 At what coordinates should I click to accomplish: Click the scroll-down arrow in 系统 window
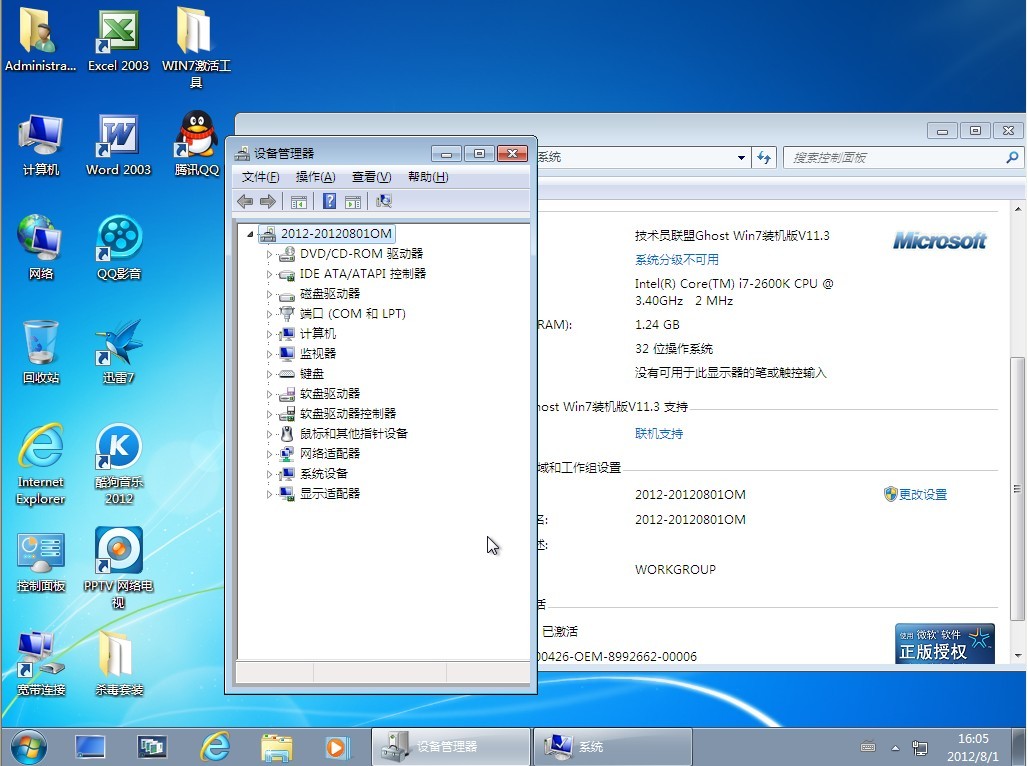[1018, 655]
